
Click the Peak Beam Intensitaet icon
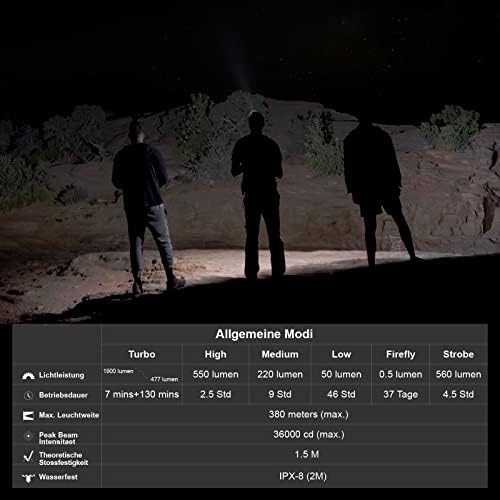pos(28,436)
